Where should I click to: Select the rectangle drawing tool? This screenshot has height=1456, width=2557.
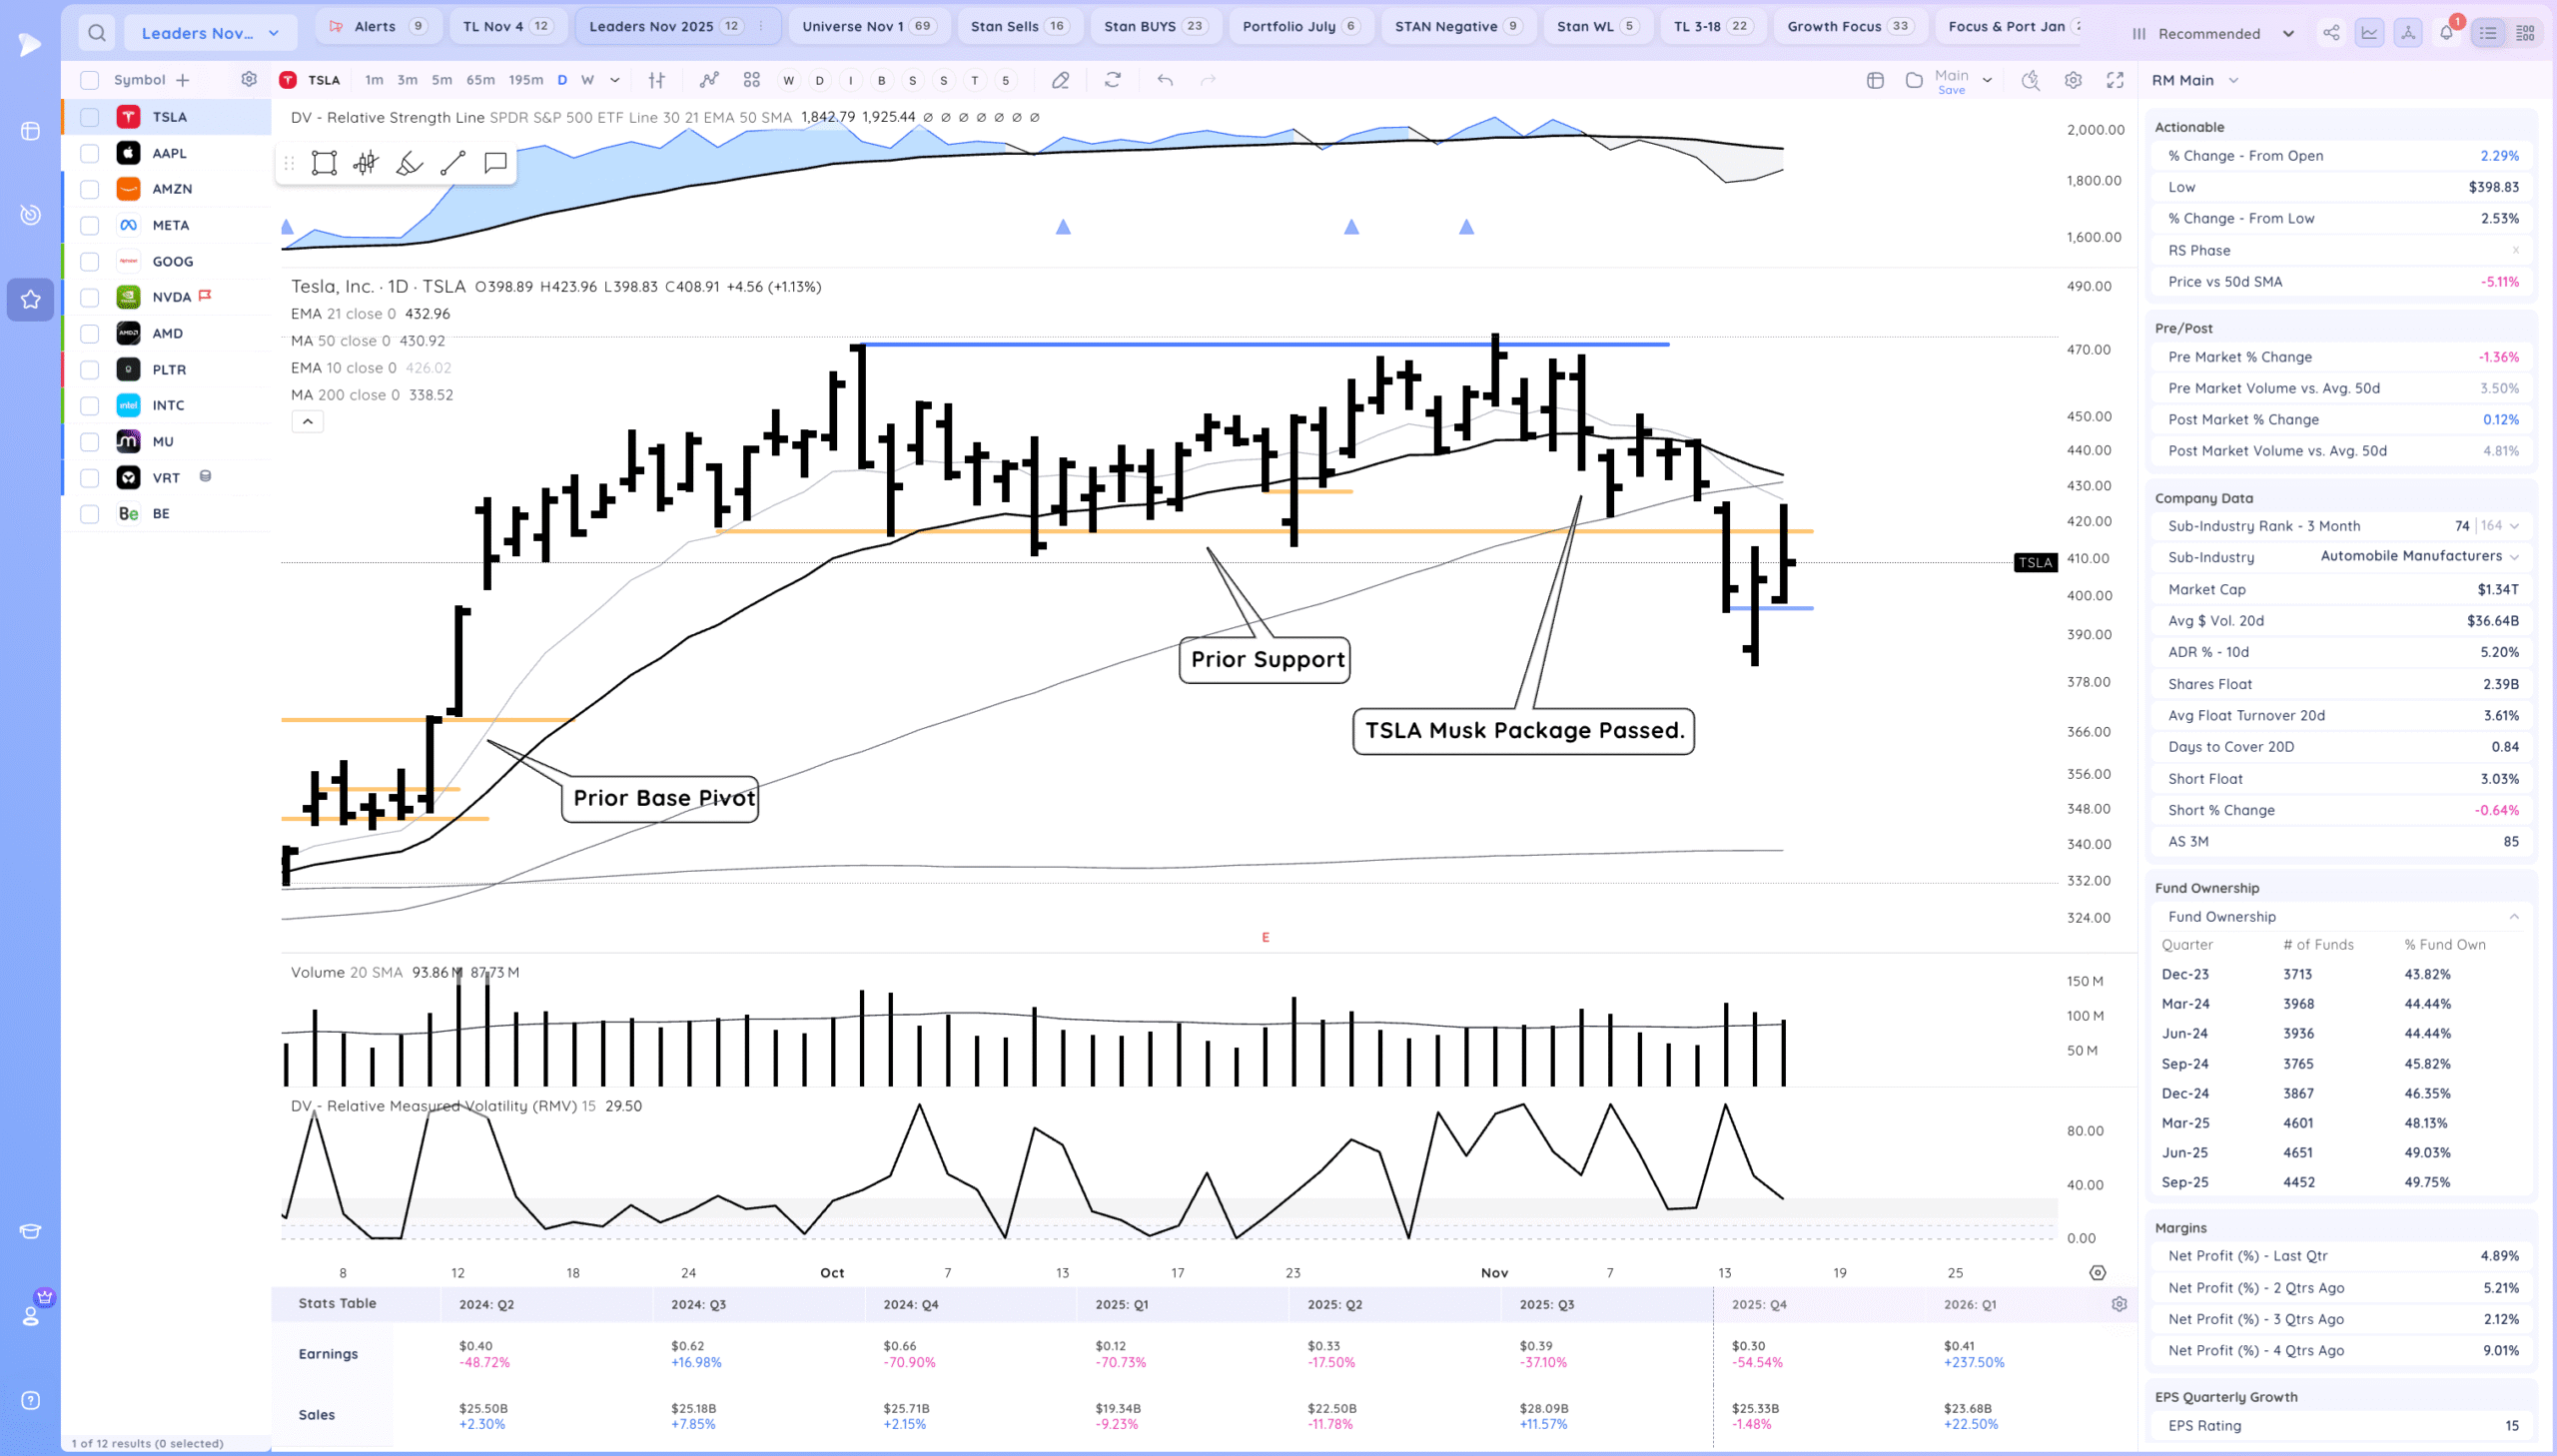pos(323,163)
